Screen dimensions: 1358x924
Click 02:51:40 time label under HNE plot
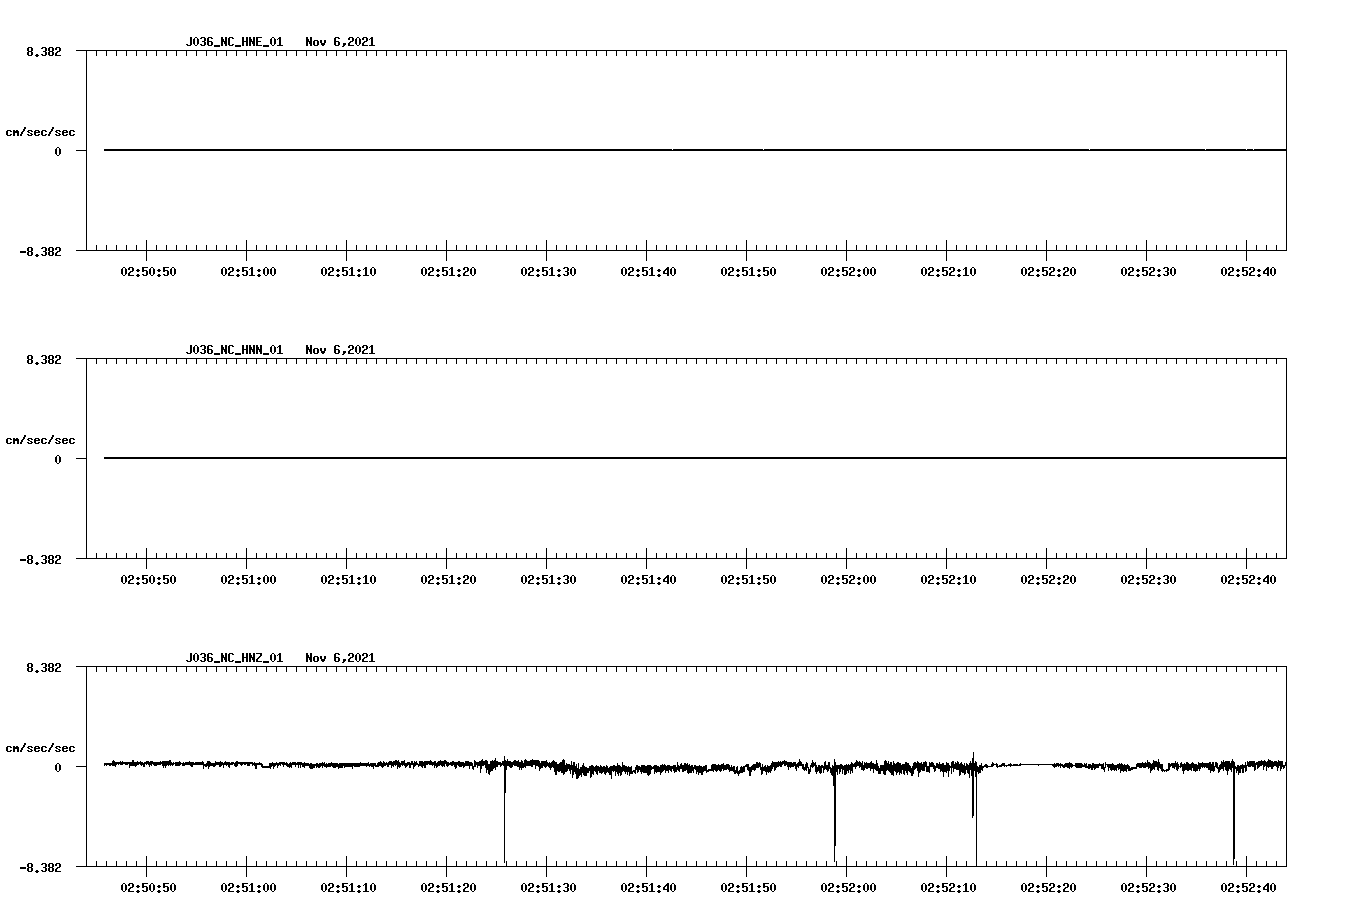coord(648,272)
